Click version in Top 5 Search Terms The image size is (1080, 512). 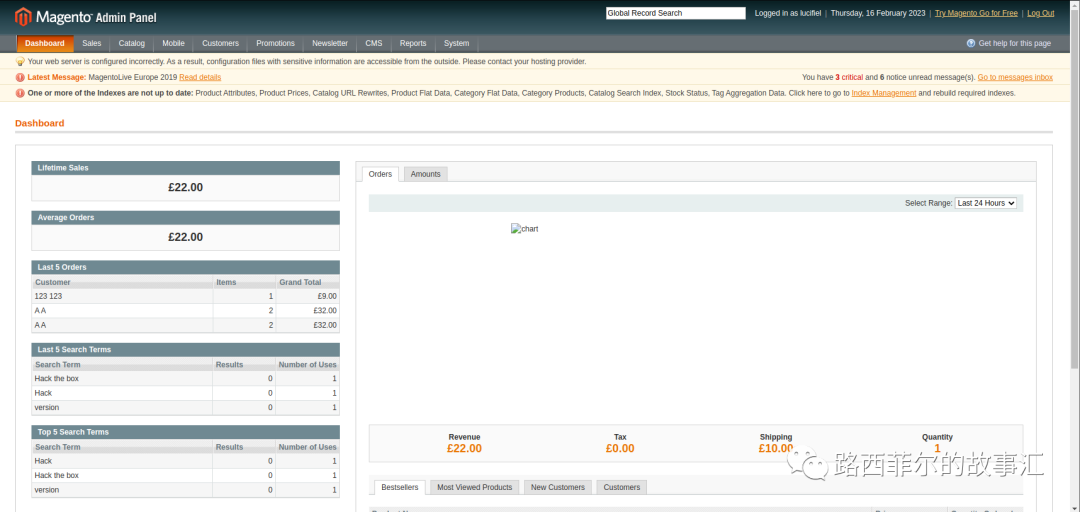pyautogui.click(x=47, y=490)
